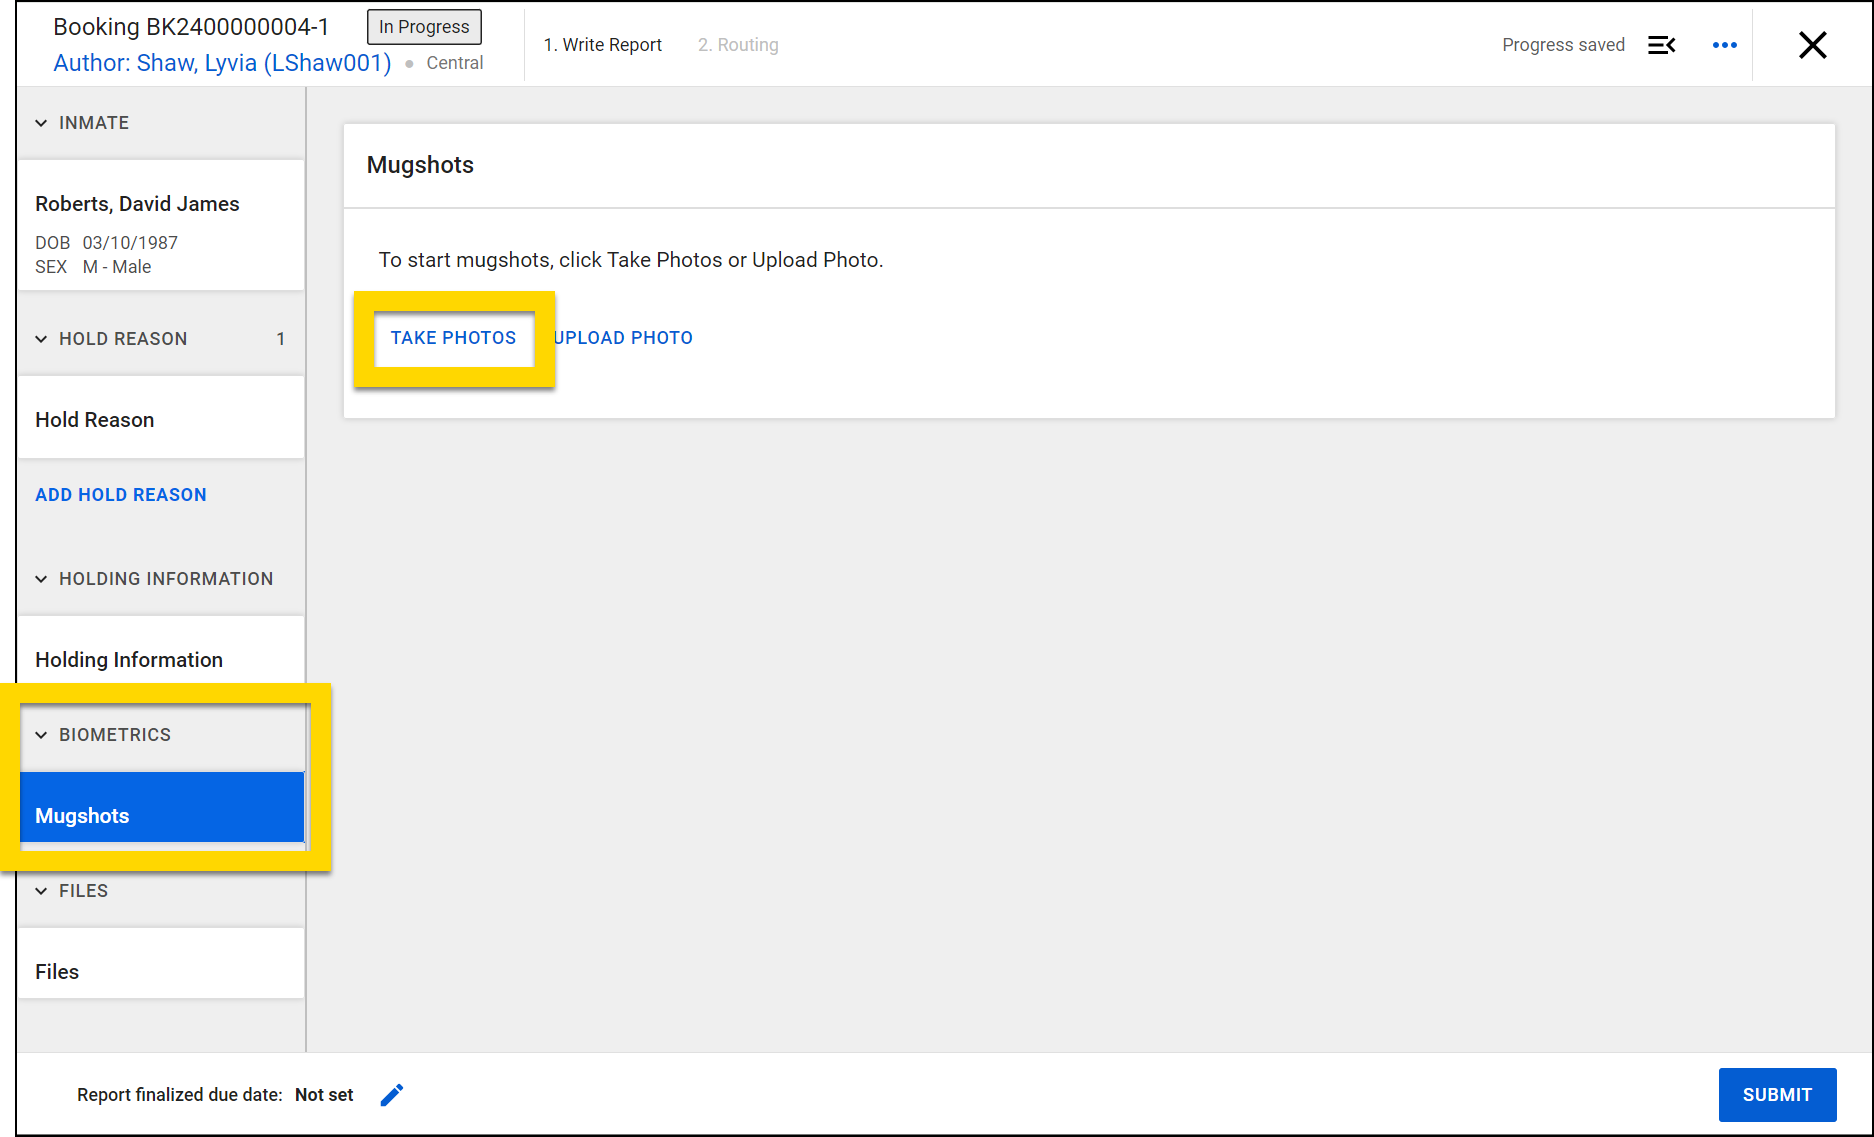Open the three-dot more options menu
1874x1137 pixels.
coord(1724,45)
